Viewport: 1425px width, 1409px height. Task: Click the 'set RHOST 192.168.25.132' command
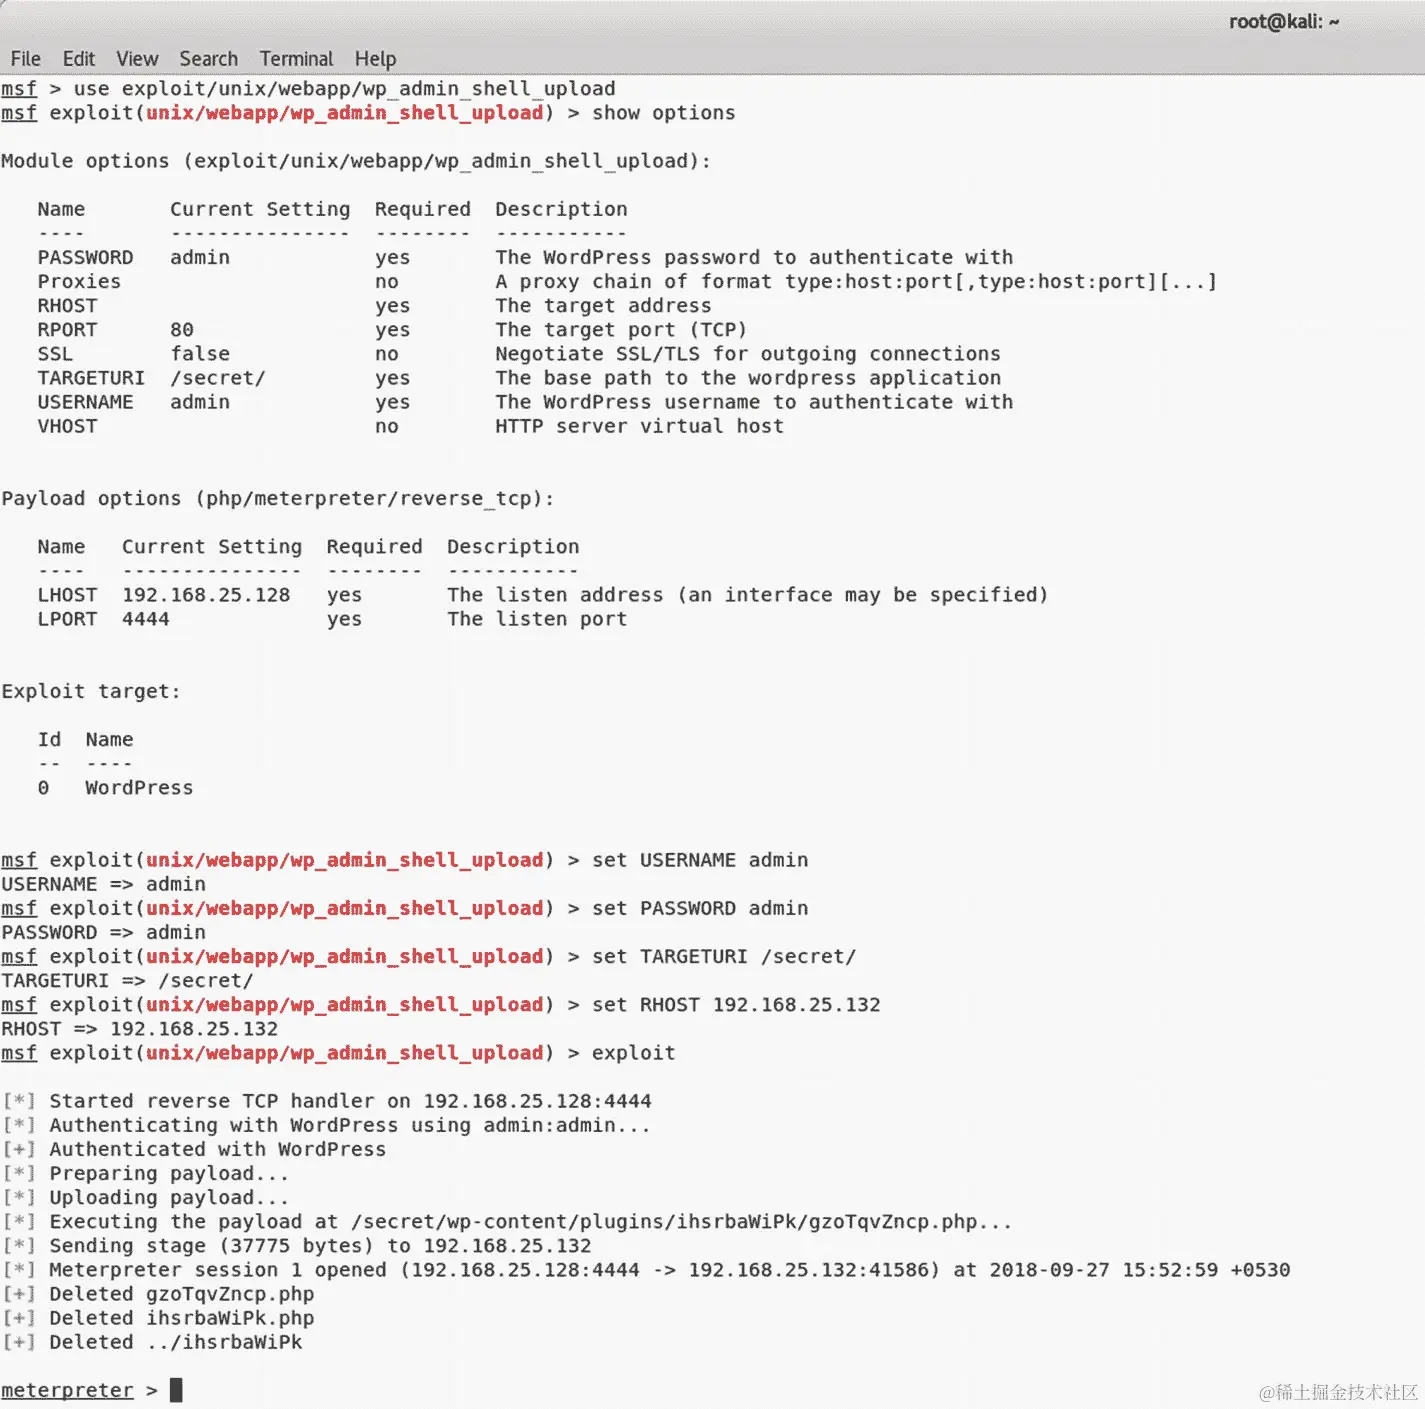coord(736,1005)
